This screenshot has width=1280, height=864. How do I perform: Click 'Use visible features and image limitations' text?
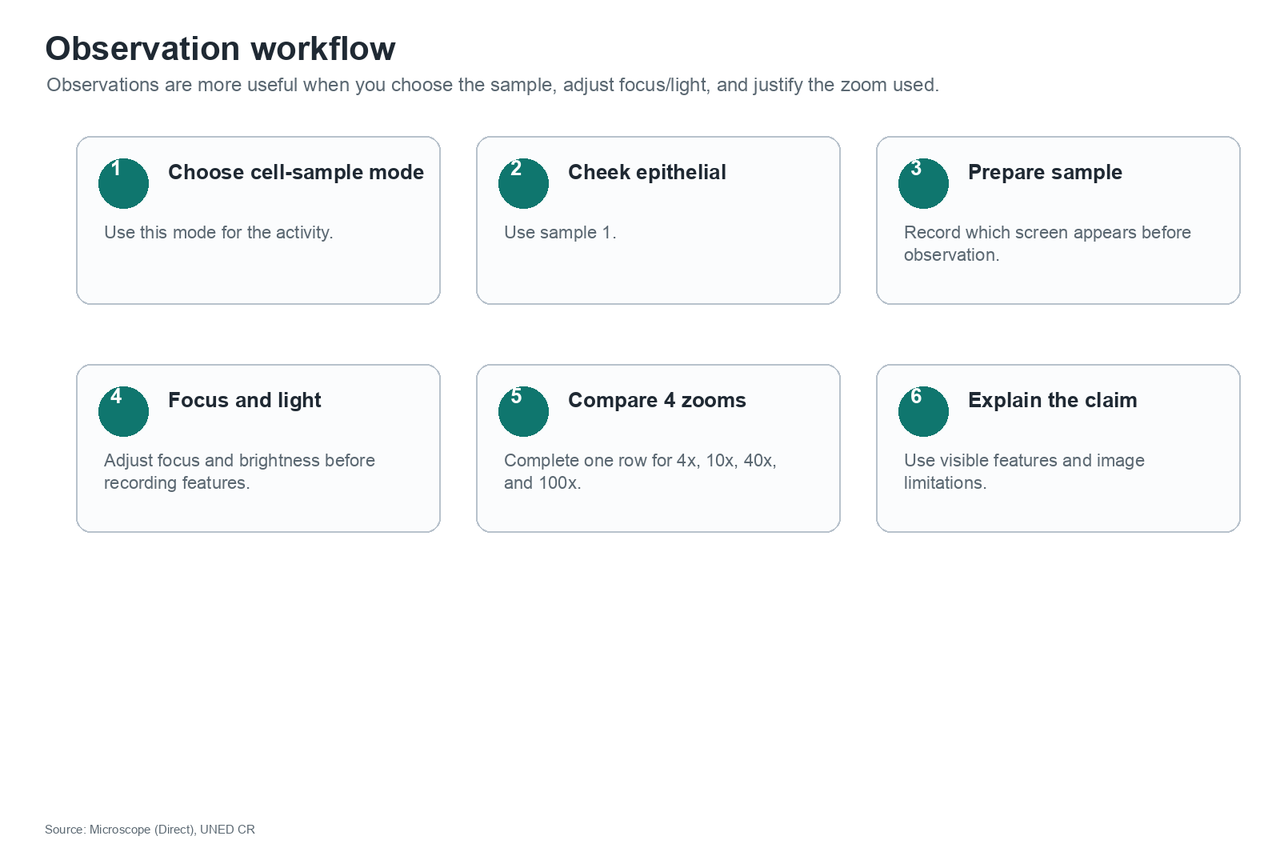[1024, 471]
